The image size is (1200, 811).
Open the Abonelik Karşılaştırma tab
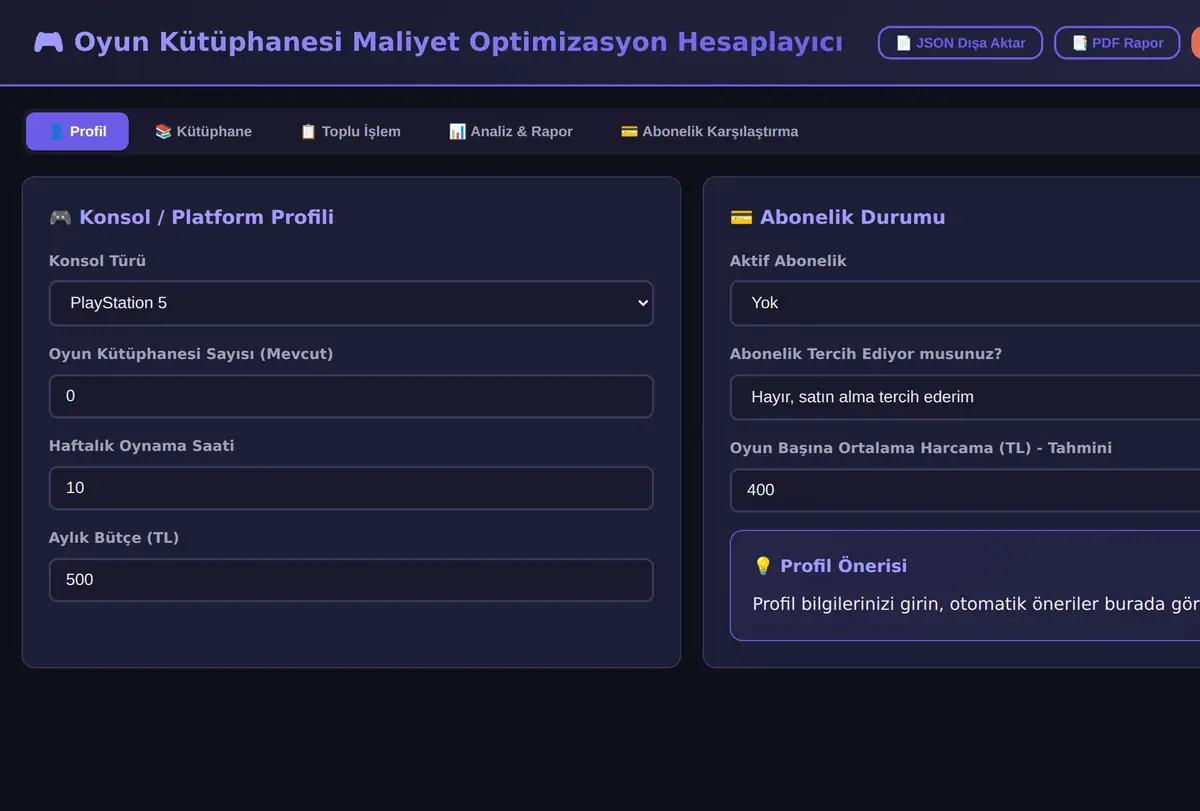709,131
